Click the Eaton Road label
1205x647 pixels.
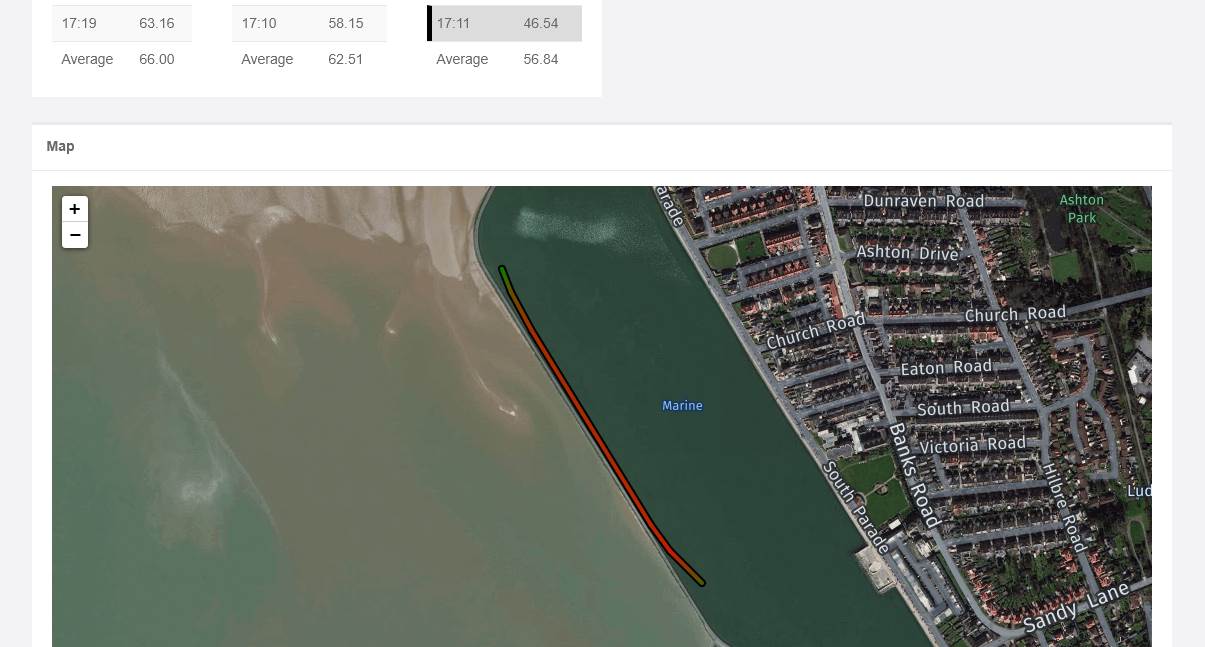[945, 368]
